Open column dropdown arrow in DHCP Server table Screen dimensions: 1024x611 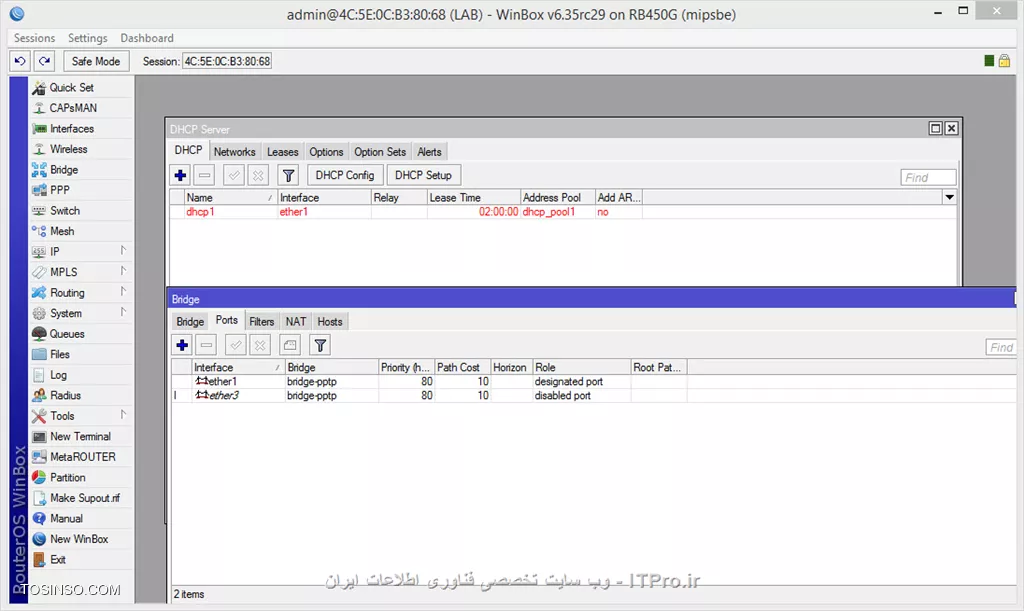(x=950, y=197)
